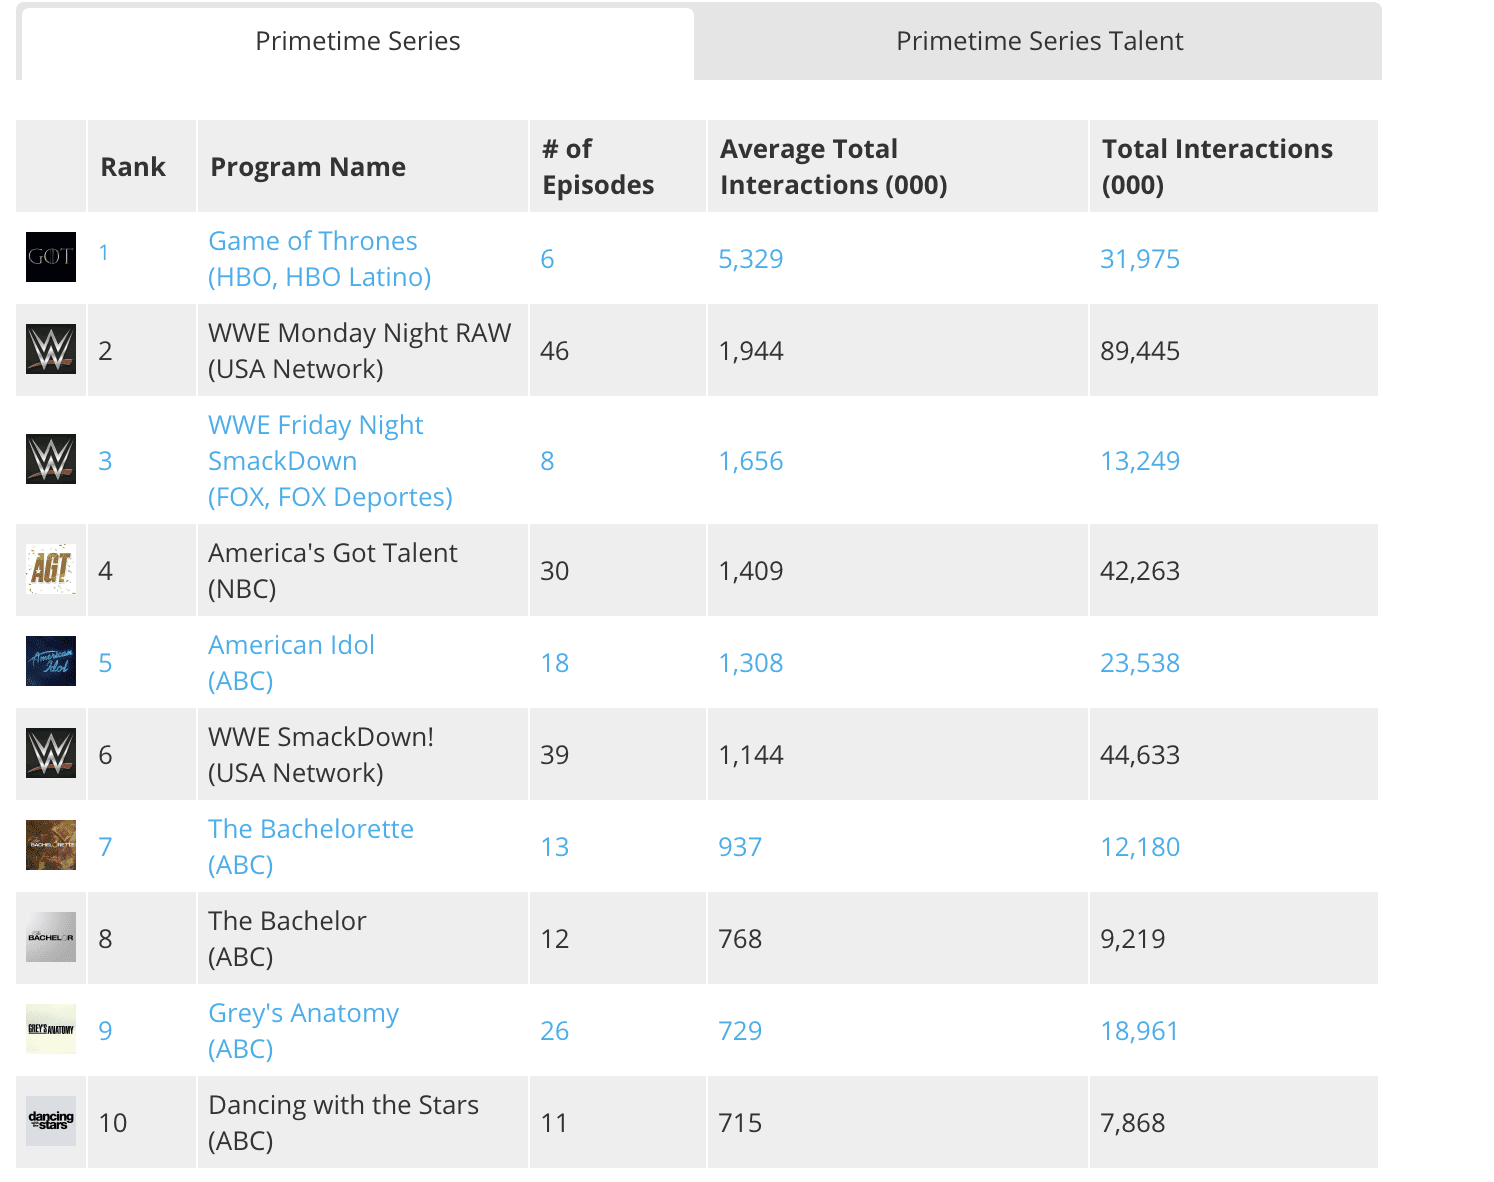Screen dimensions: 1494x1182
Task: Switch to the Primetime Series Talent tab
Action: click(x=1039, y=41)
